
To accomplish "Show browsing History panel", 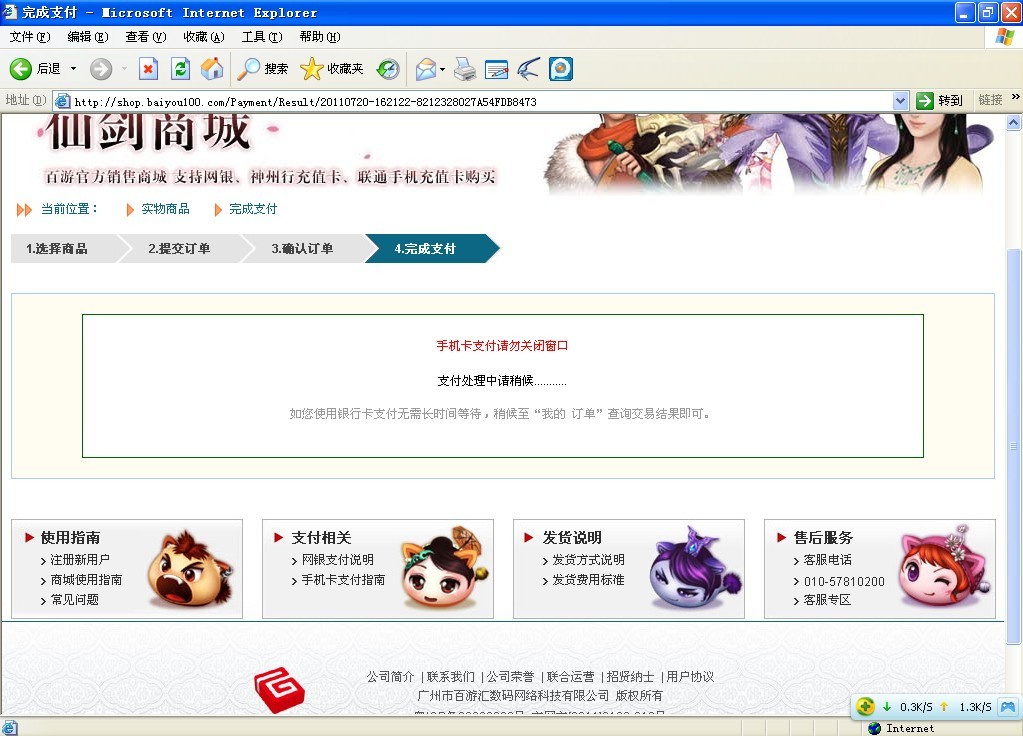I will 388,69.
